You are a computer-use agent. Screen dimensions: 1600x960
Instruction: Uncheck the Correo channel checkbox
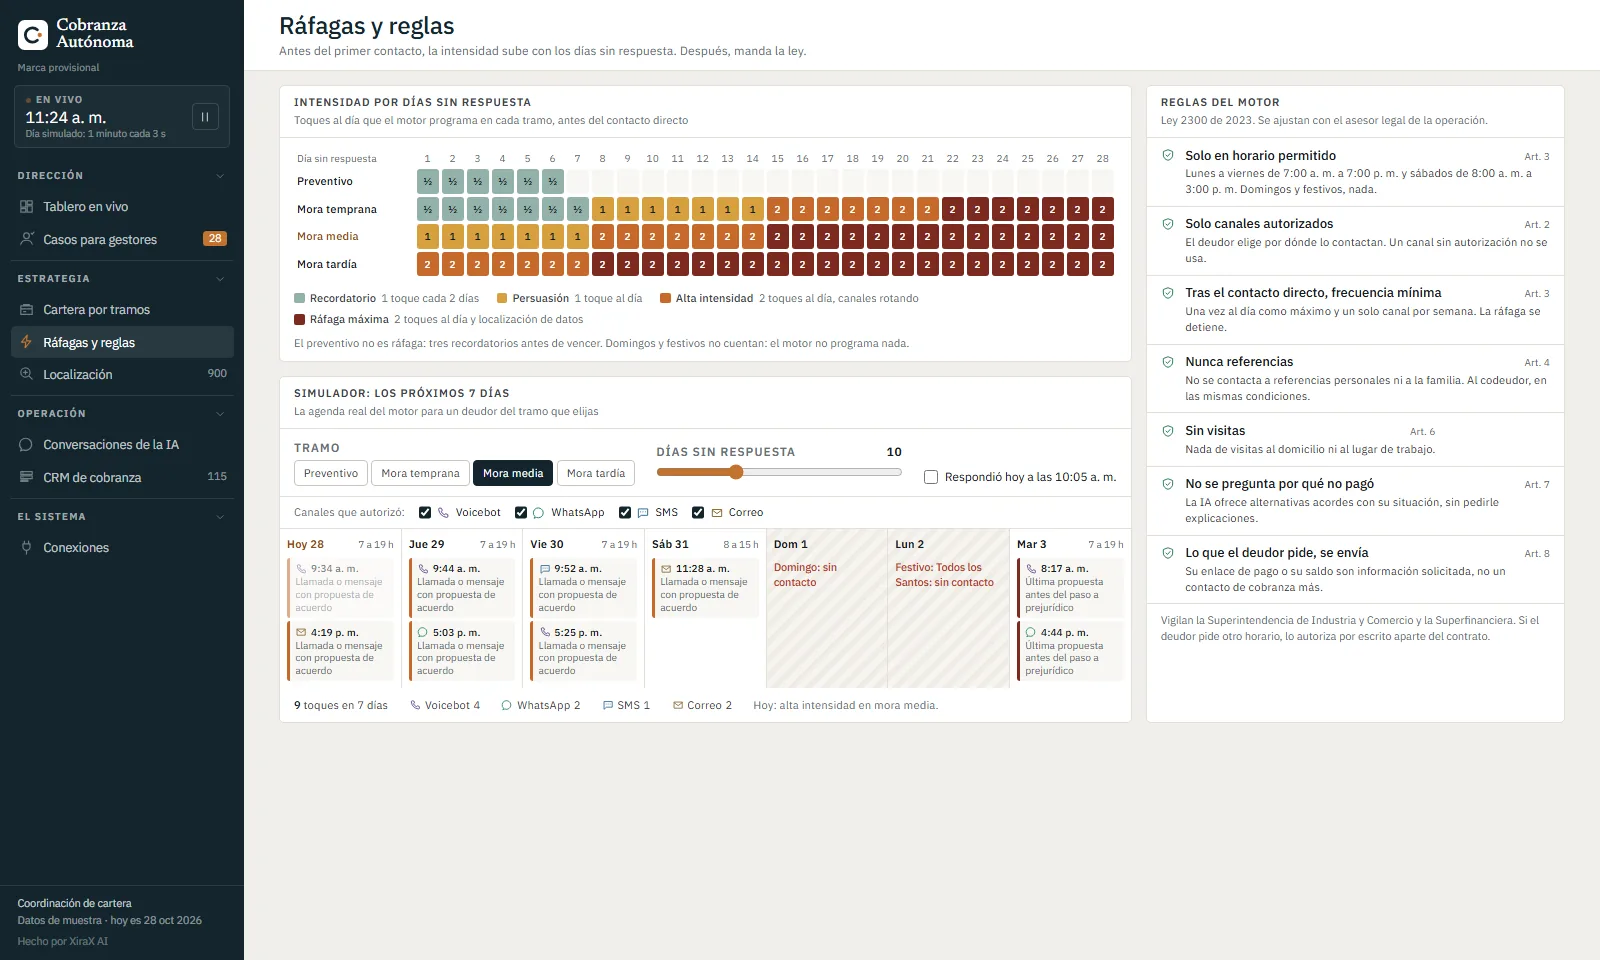coord(698,513)
